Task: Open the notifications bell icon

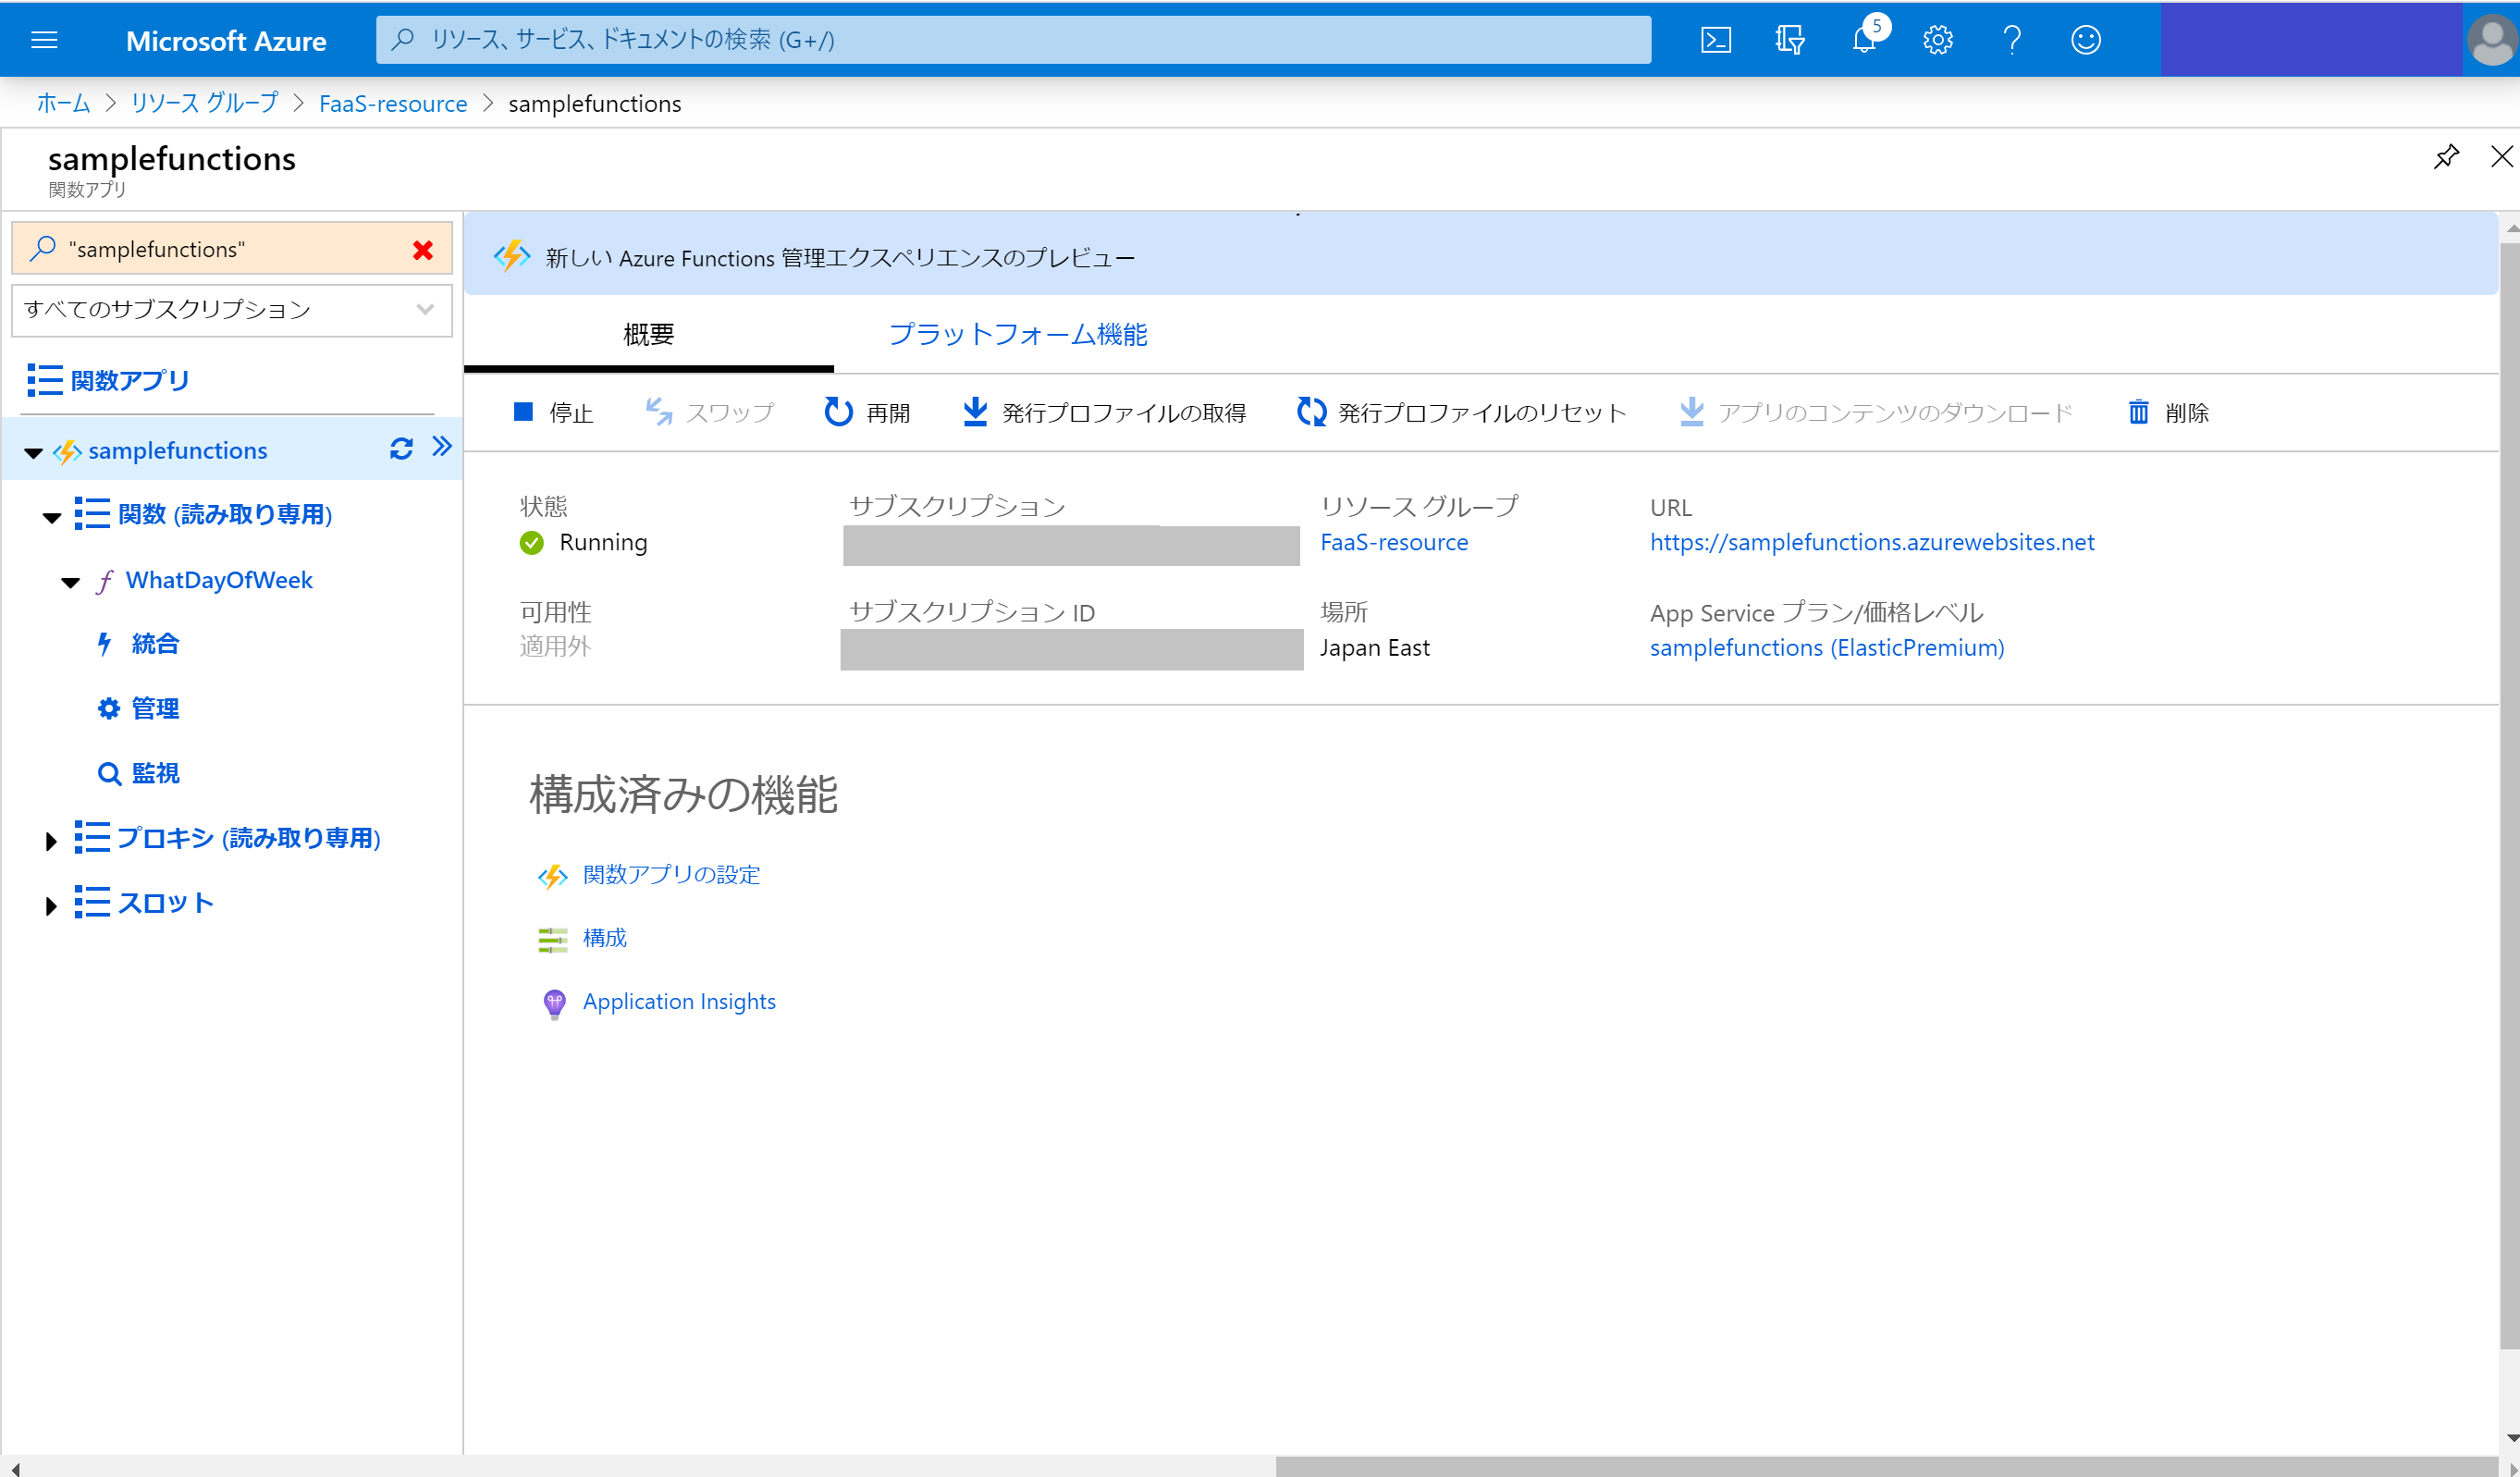Action: click(x=1864, y=40)
